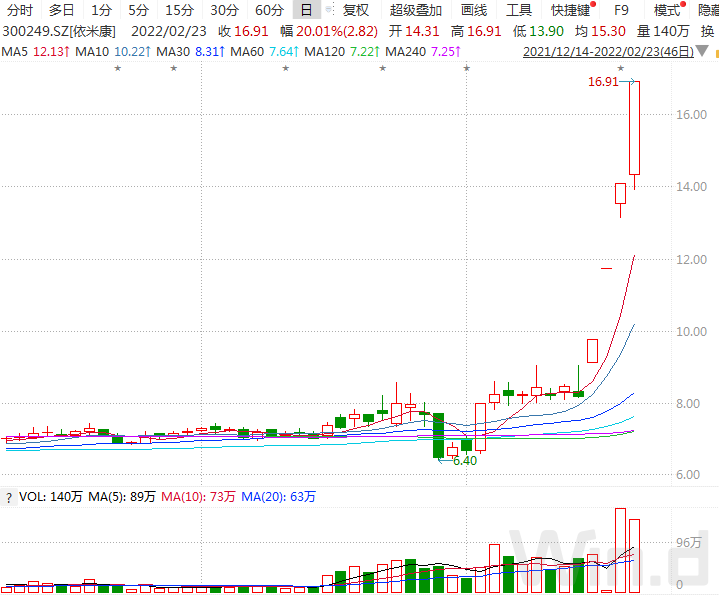The width and height of the screenshot is (719, 596).
Task: Select the 5分 chart period
Action: click(139, 10)
